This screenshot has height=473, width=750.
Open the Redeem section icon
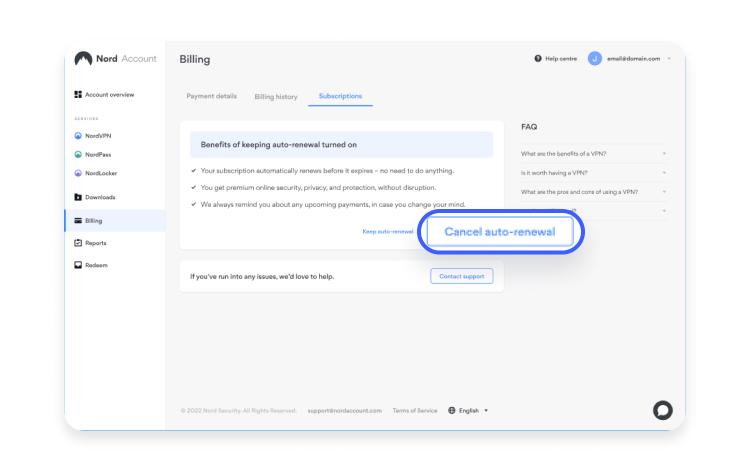click(78, 265)
